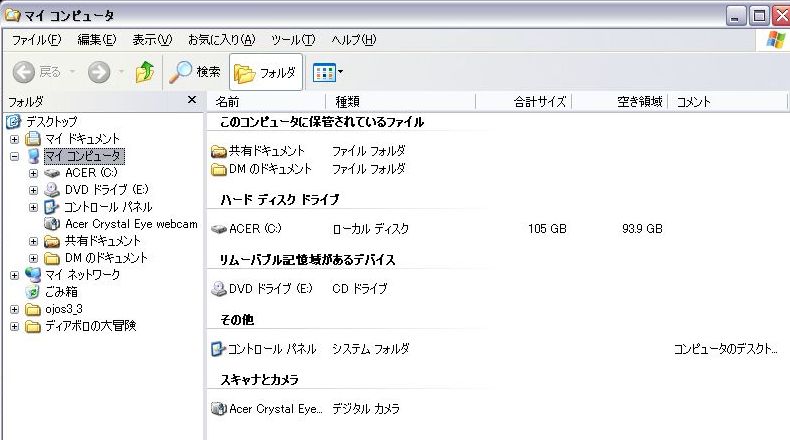Close the フォルダ side pane
This screenshot has width=790, height=440.
click(192, 100)
